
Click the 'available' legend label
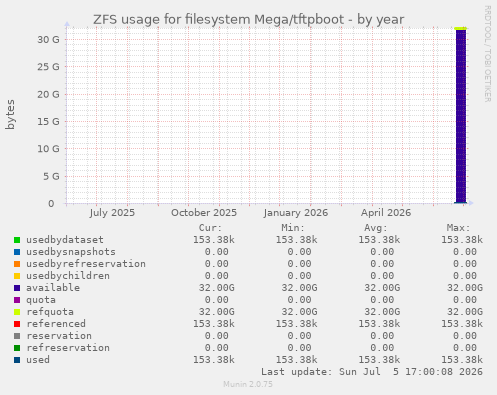[53, 288]
